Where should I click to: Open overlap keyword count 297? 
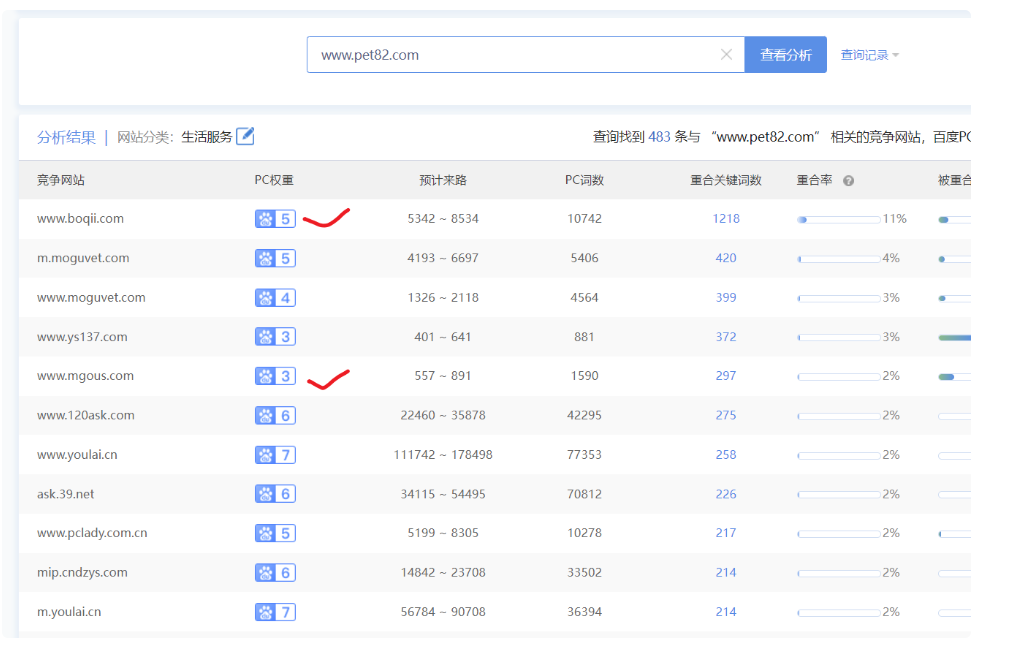click(726, 376)
